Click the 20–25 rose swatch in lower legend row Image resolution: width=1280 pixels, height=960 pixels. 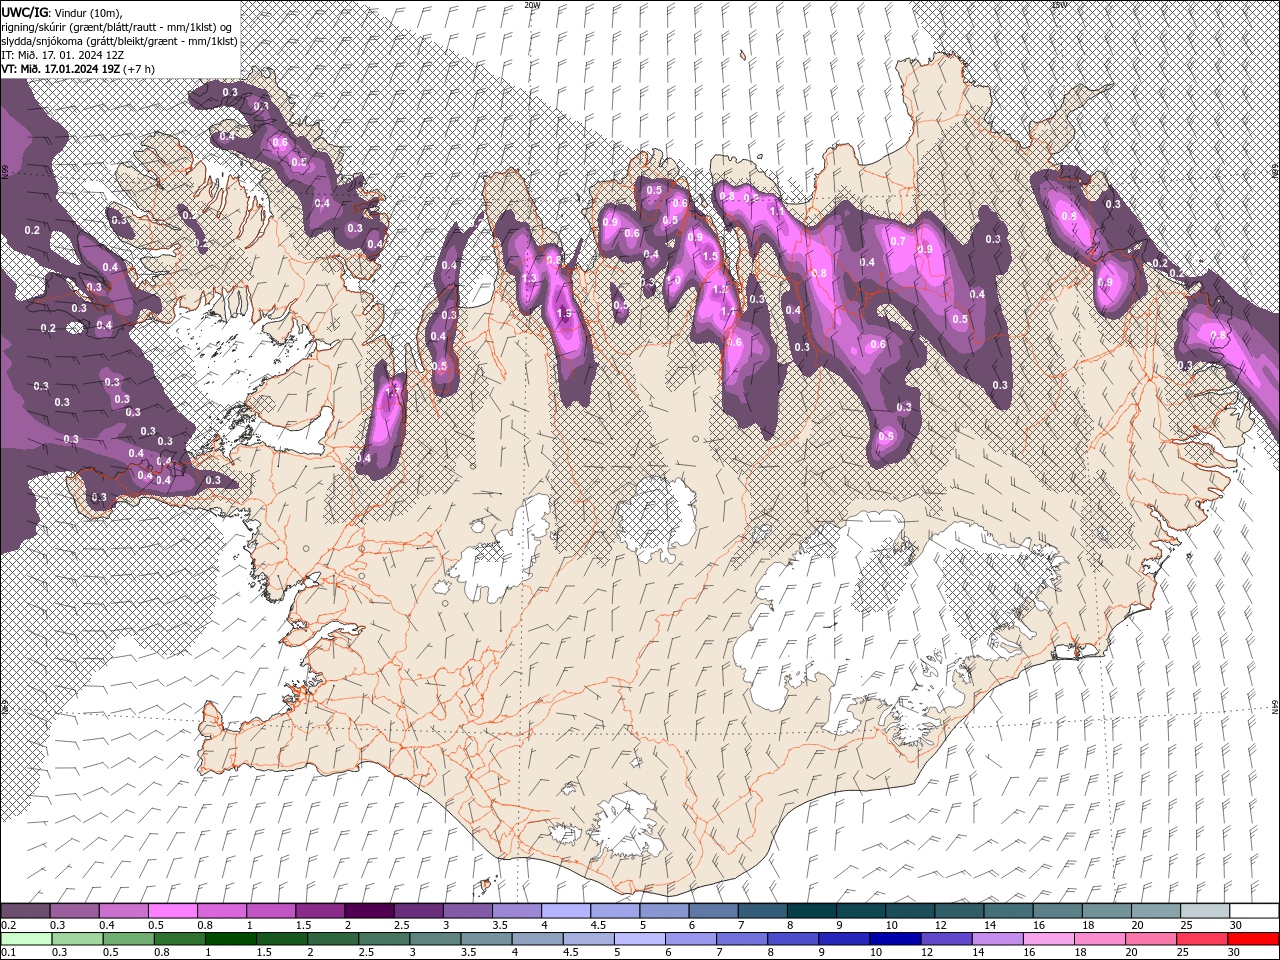coord(1151,939)
